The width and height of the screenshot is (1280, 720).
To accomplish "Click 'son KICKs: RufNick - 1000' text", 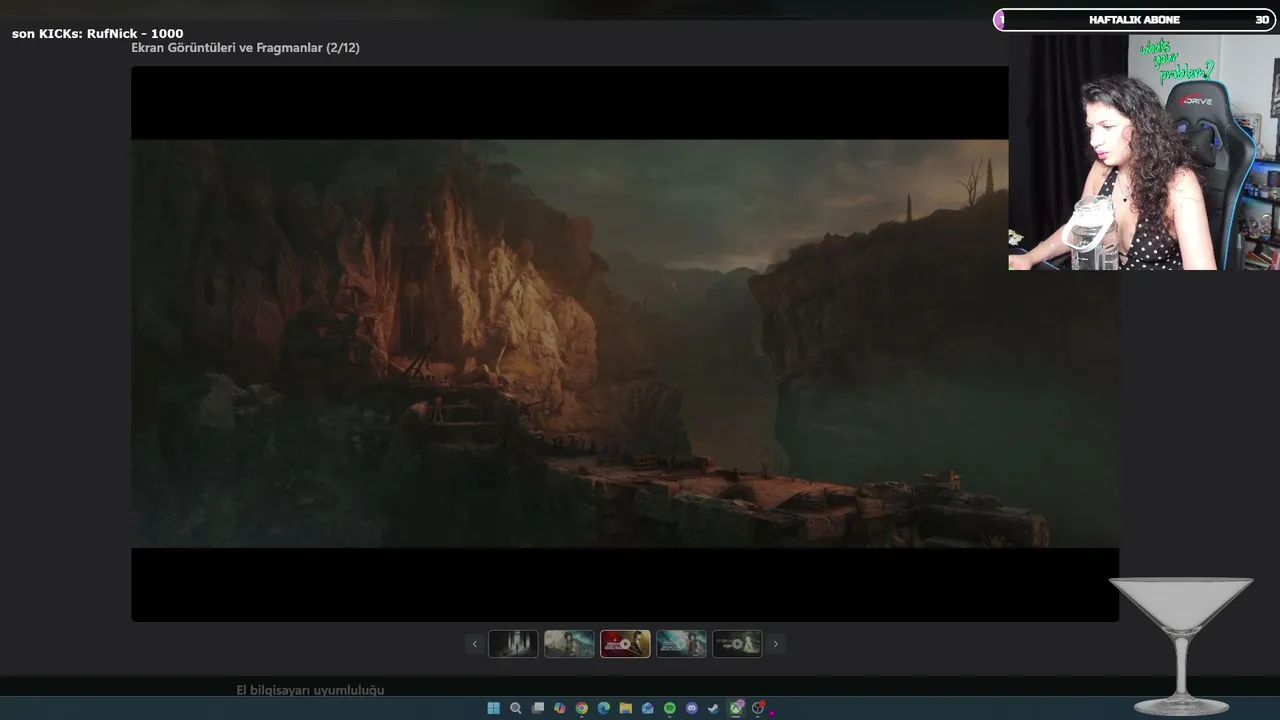I will point(97,34).
